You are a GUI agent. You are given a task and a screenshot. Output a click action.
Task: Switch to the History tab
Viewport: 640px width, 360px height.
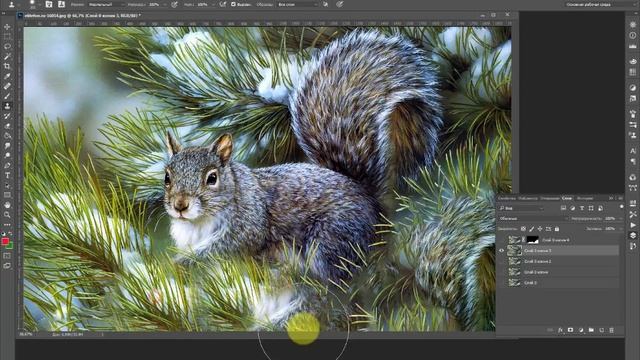(584, 198)
